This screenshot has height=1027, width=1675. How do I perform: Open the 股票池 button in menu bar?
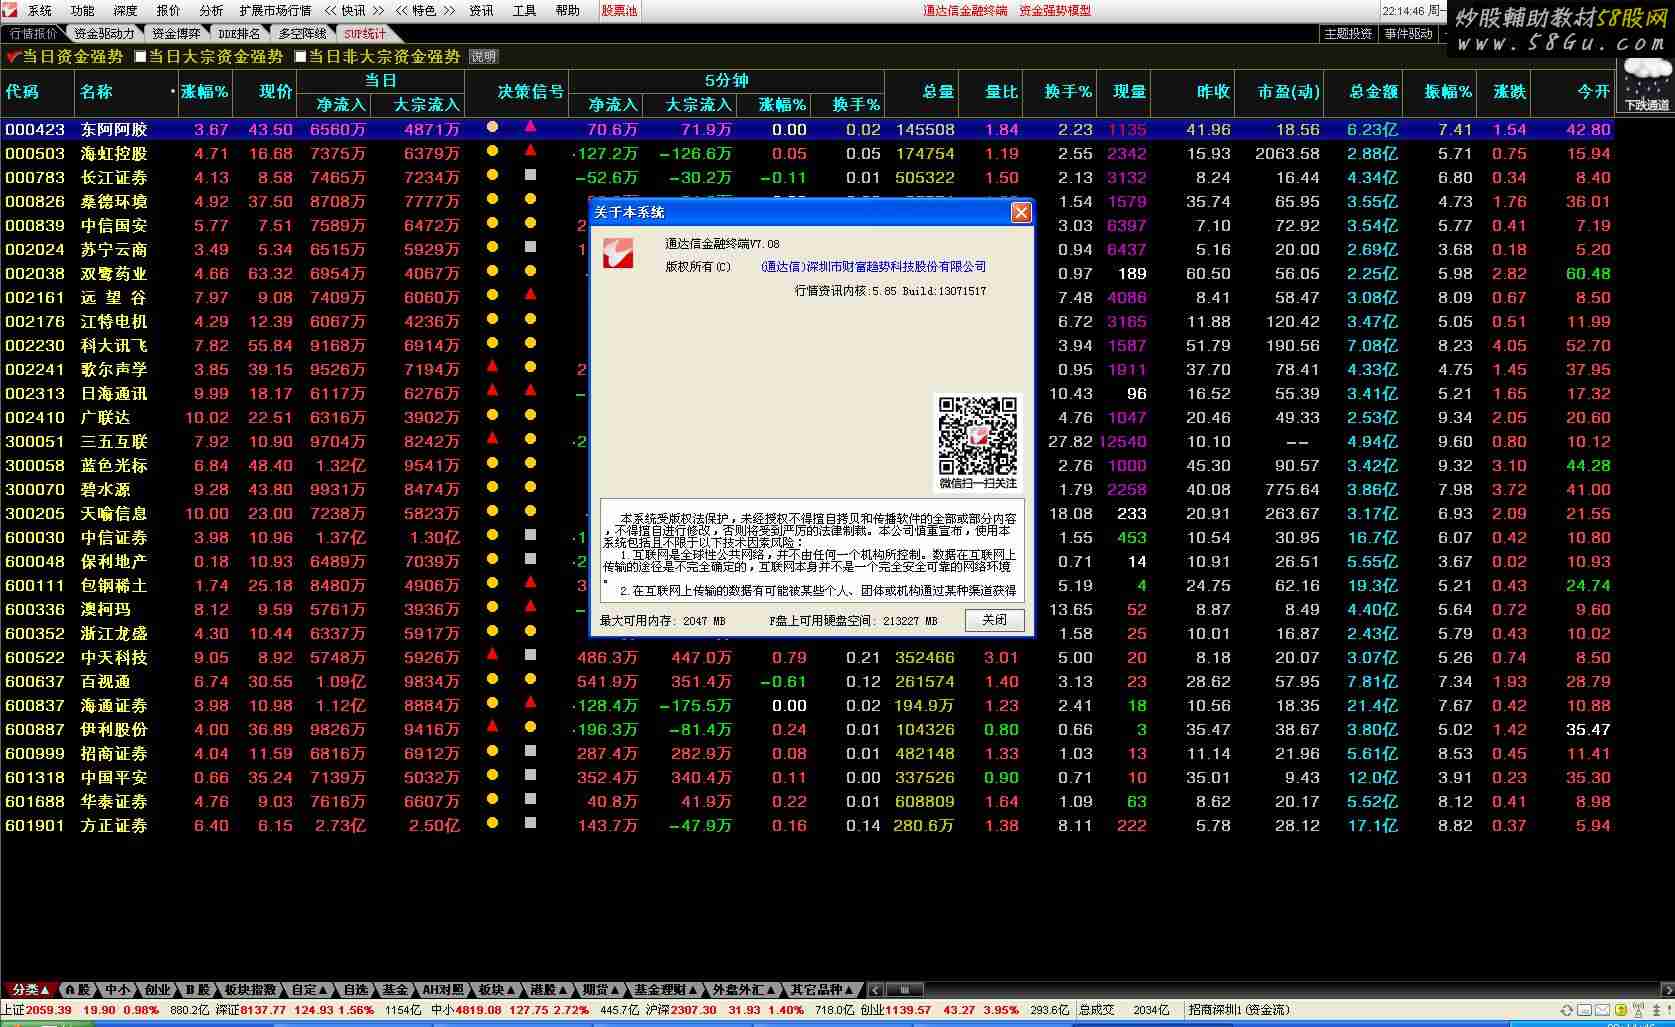[619, 11]
